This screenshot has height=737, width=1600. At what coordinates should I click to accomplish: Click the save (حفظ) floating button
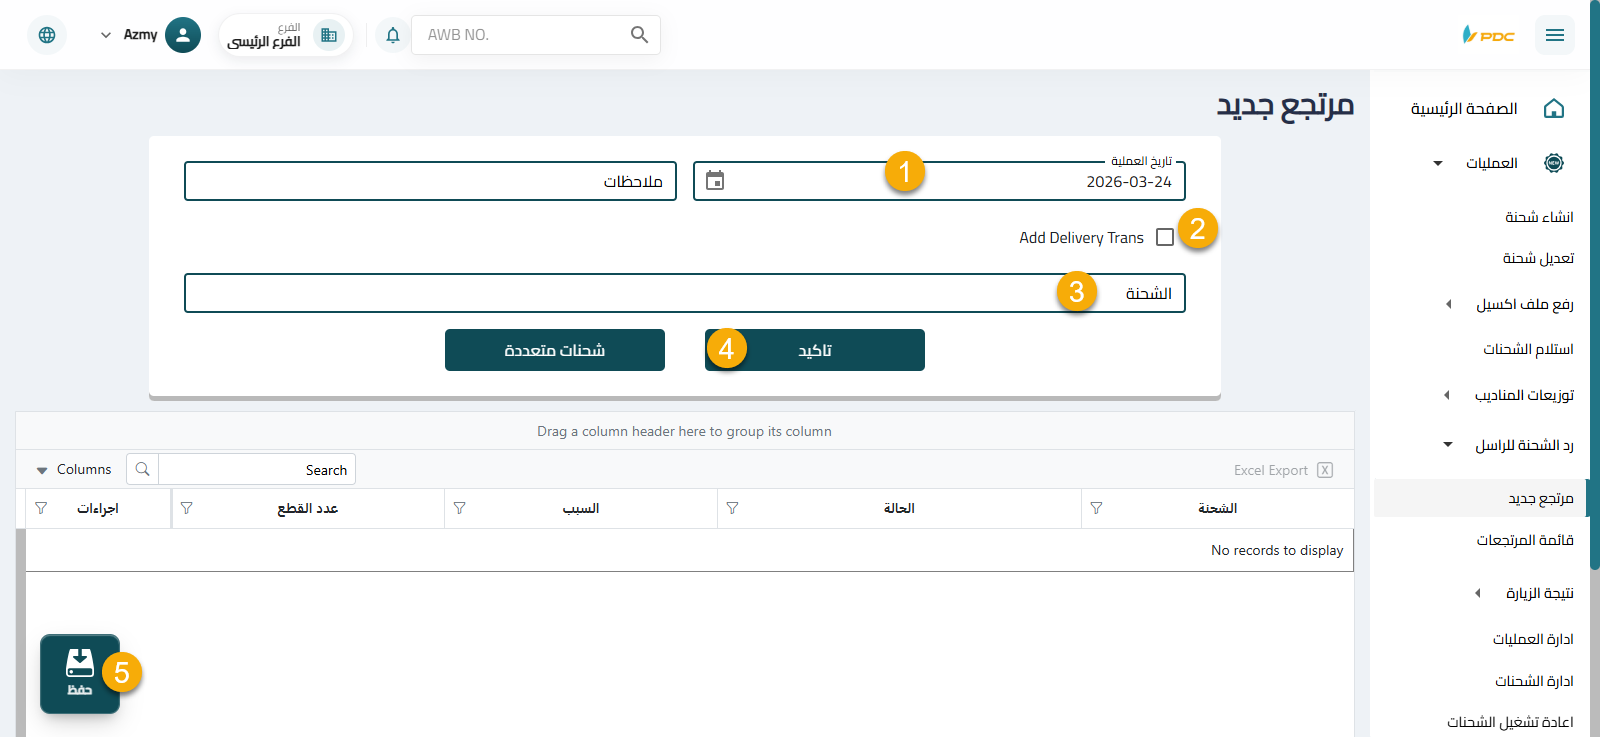pyautogui.click(x=80, y=673)
